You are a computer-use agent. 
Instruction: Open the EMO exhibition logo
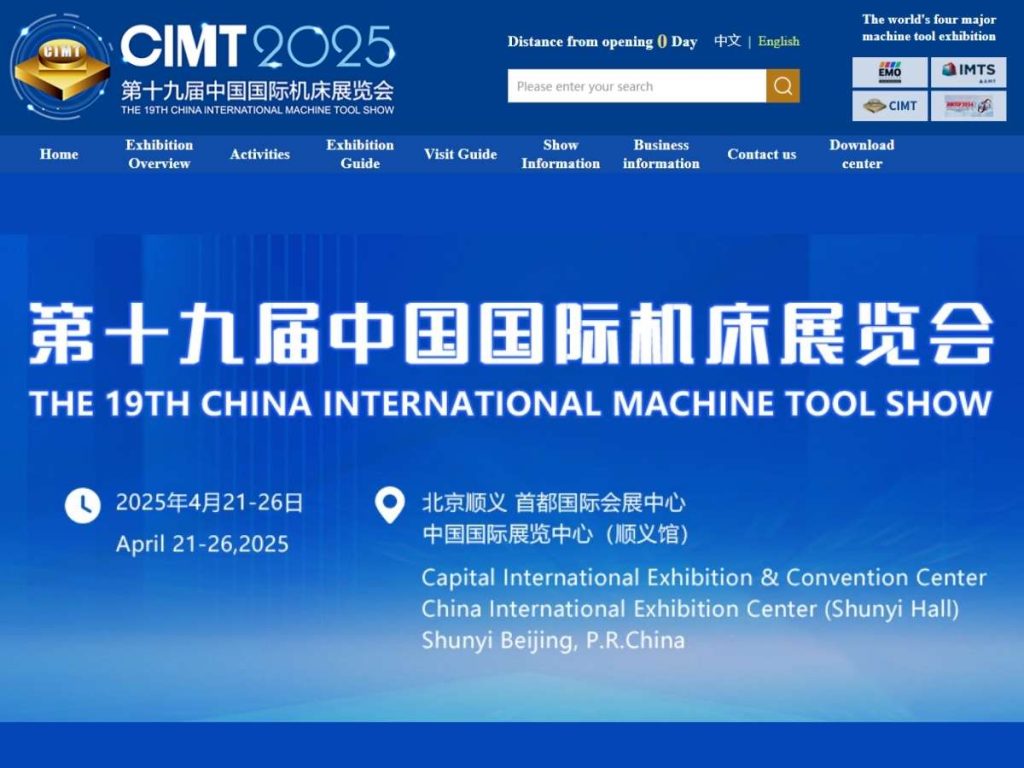[x=889, y=72]
